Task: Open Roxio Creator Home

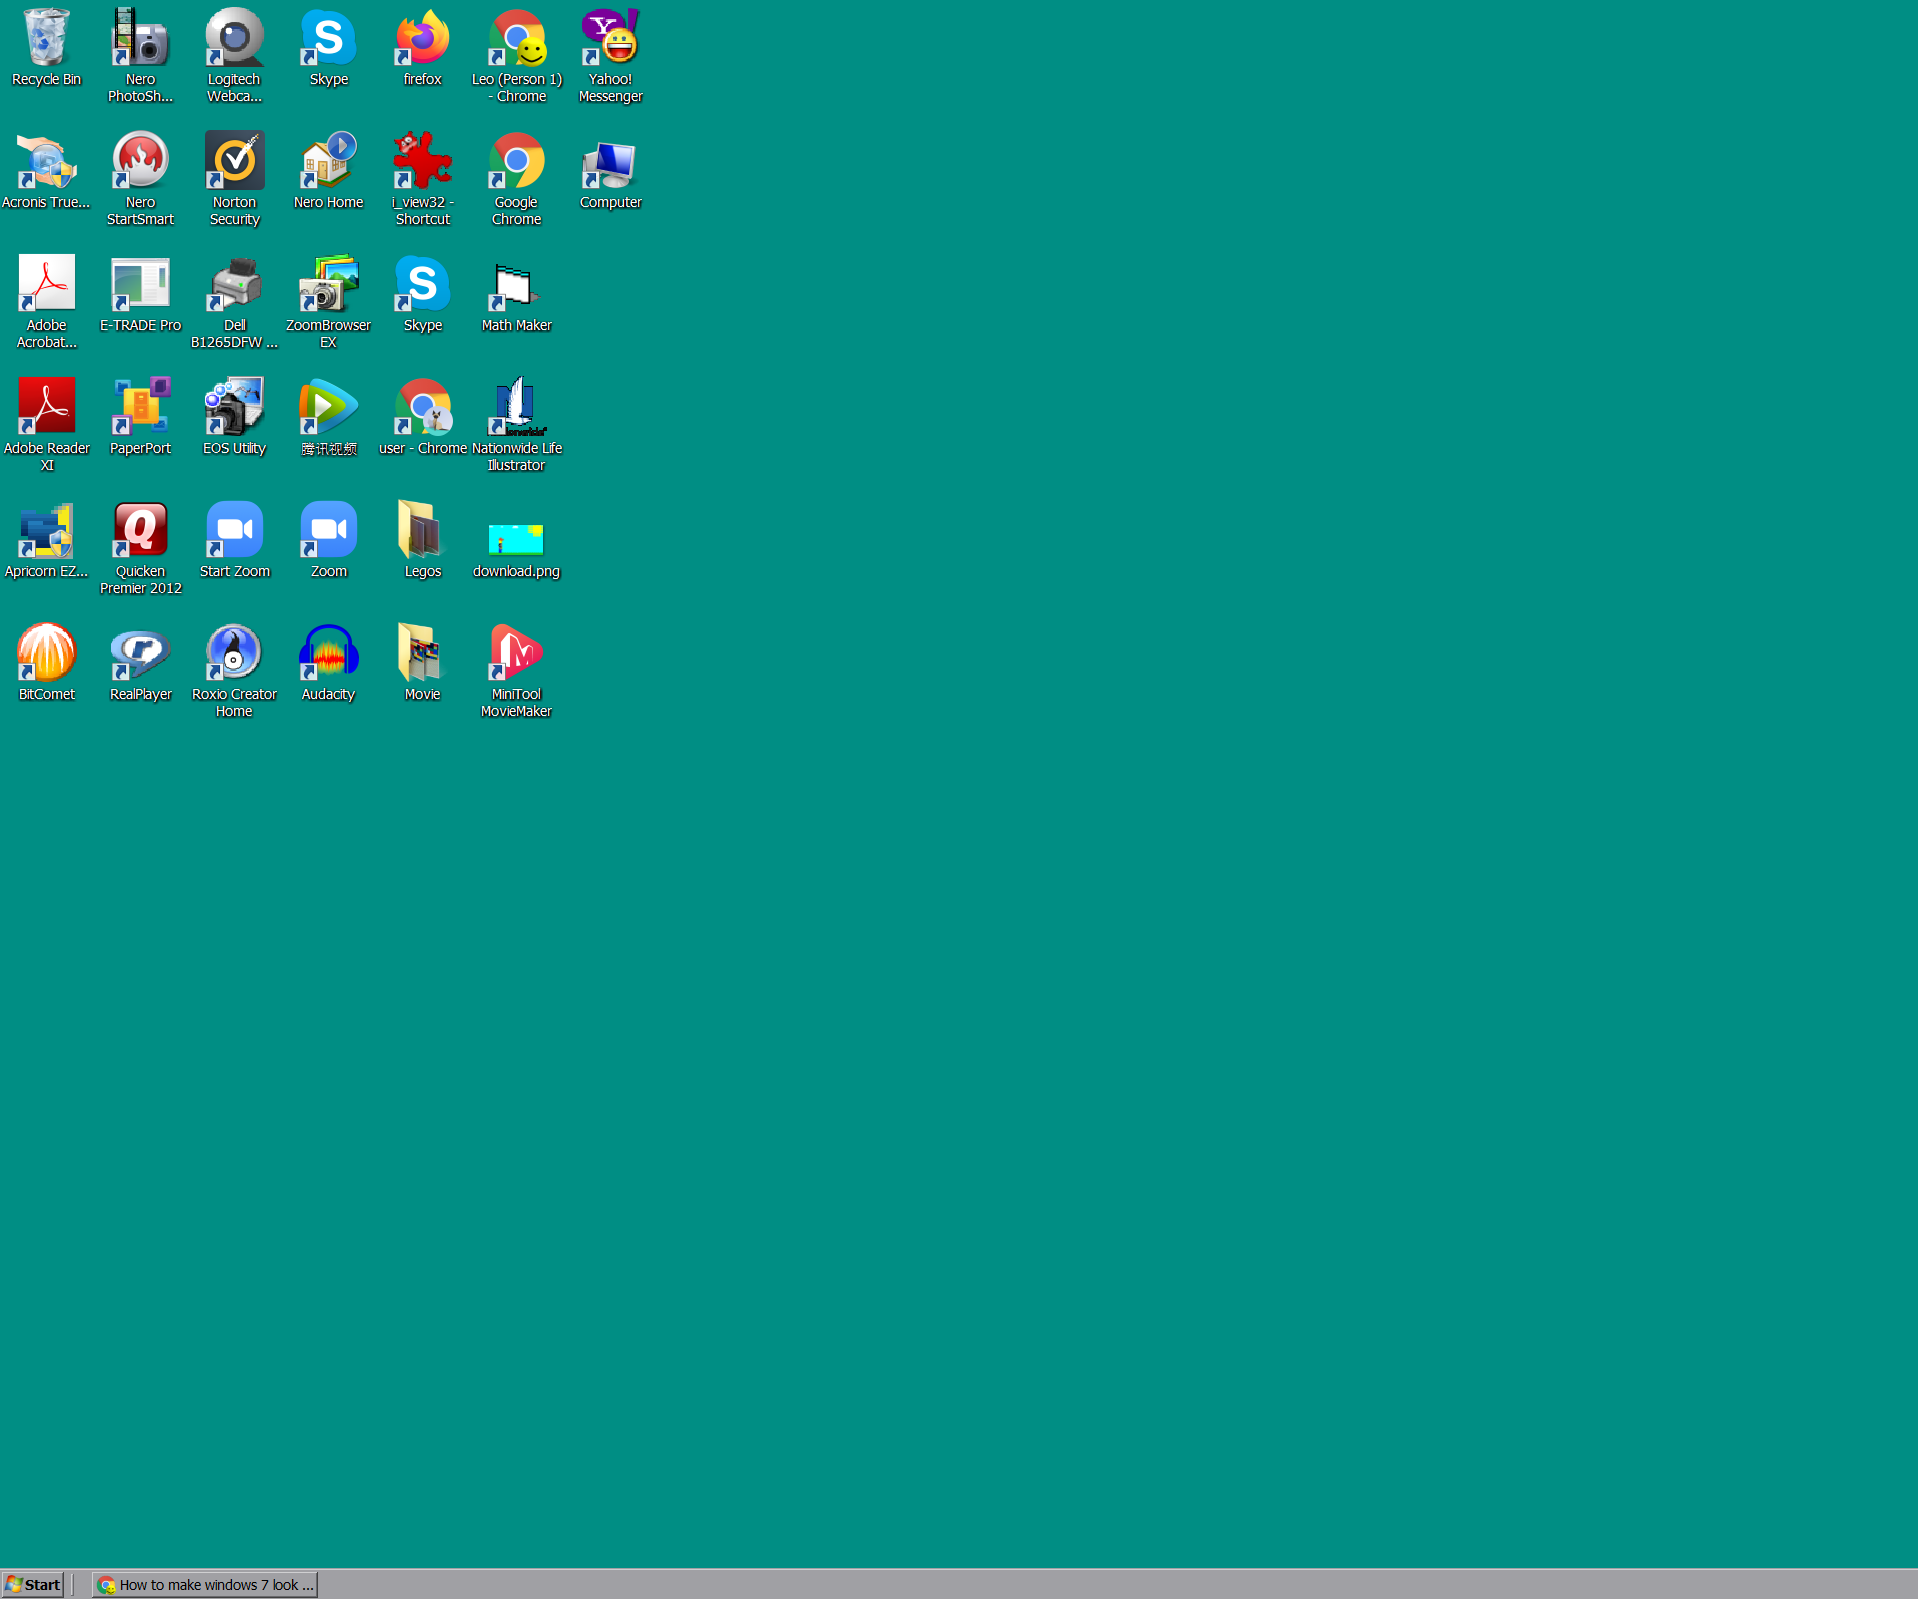Action: click(x=233, y=652)
